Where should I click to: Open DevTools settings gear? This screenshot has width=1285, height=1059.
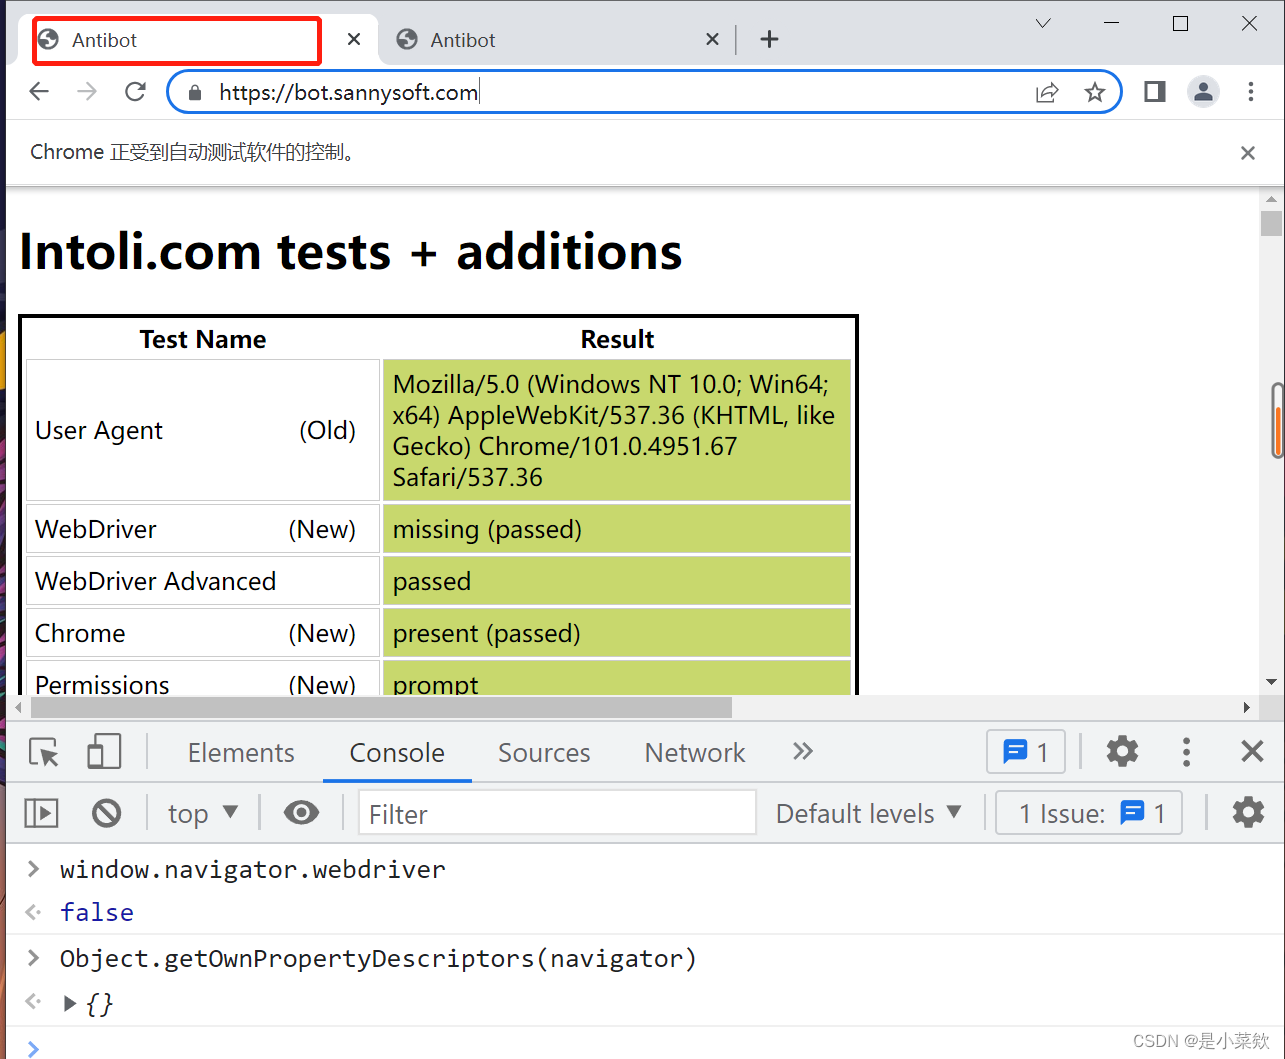click(x=1122, y=751)
